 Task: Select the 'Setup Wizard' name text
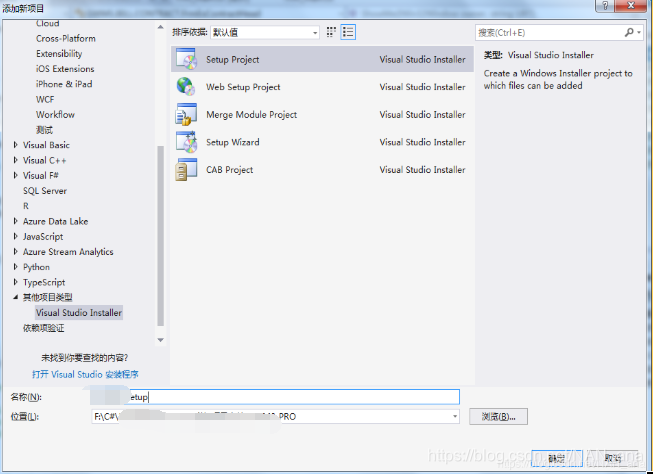coord(233,142)
